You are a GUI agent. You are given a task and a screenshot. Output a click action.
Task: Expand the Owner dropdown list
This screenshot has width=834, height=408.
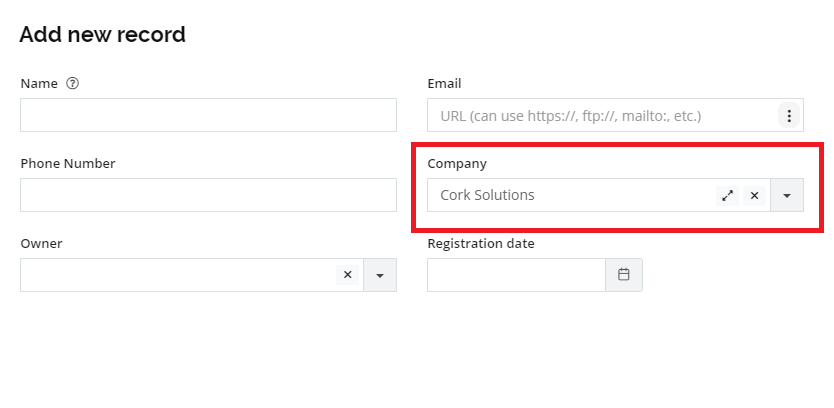[x=380, y=275]
